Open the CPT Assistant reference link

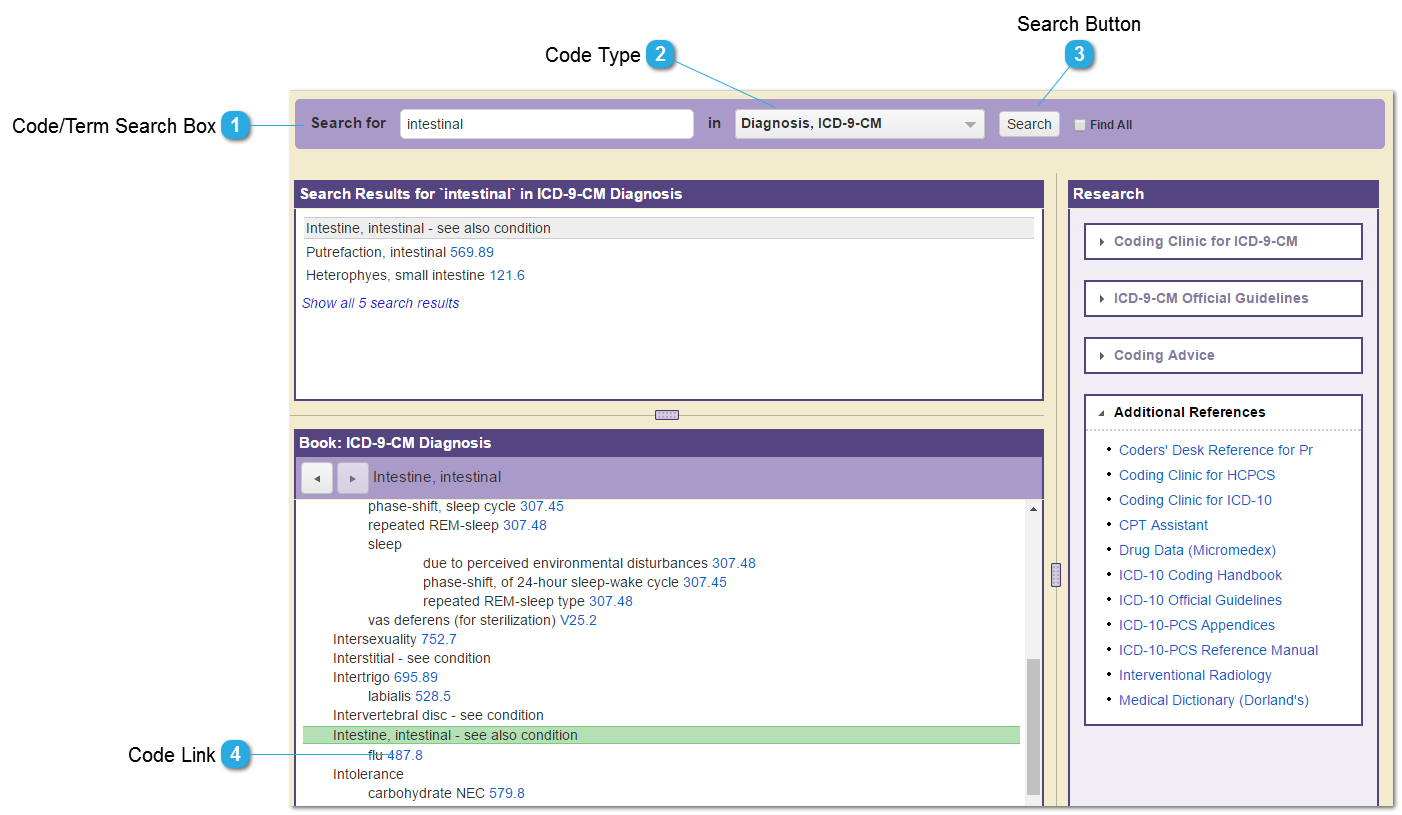point(1163,525)
